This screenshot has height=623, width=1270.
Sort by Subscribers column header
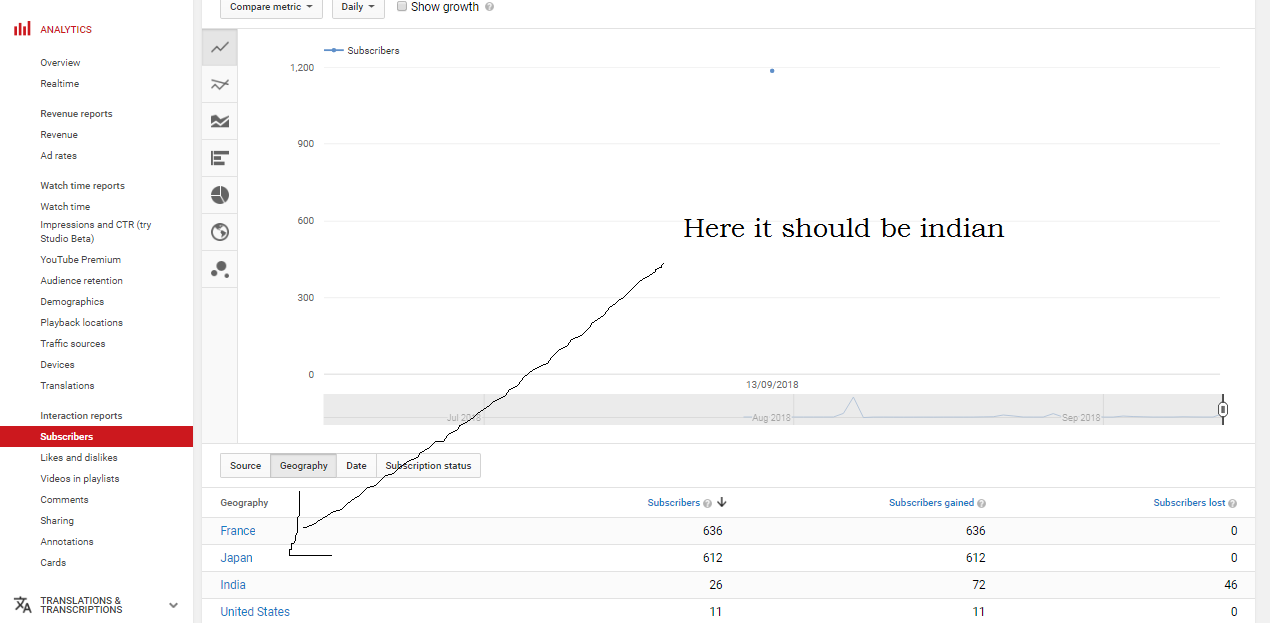click(673, 503)
